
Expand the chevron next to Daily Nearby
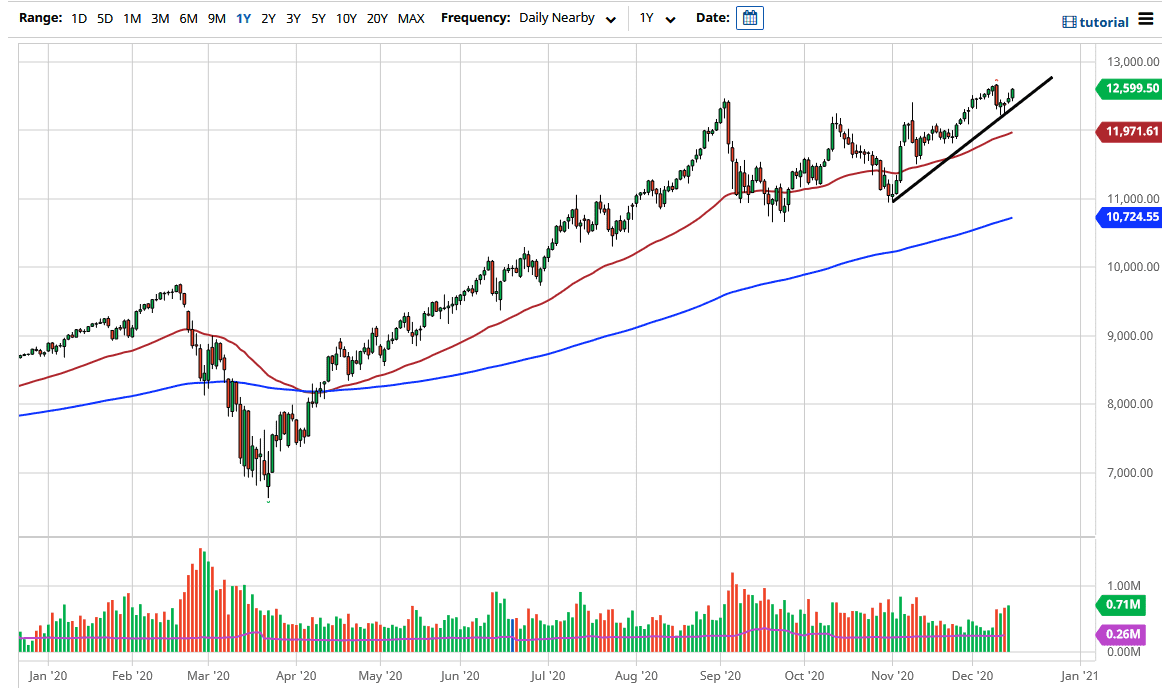pyautogui.click(x=611, y=18)
